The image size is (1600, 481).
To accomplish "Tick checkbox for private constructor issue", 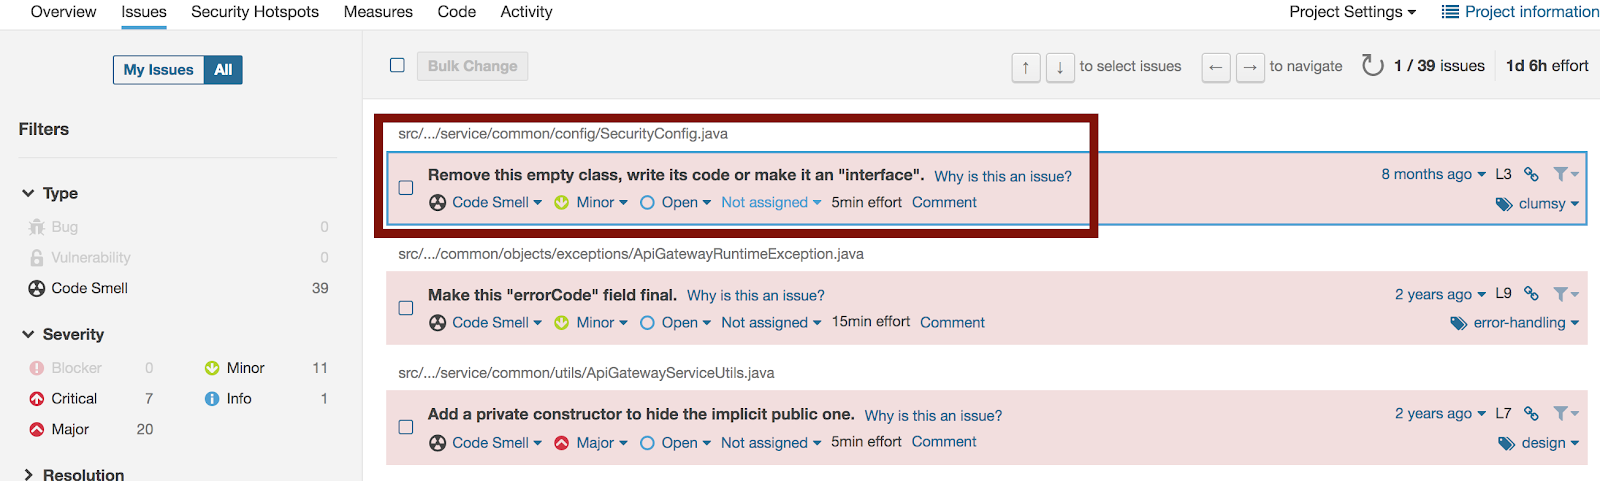I will (406, 427).
